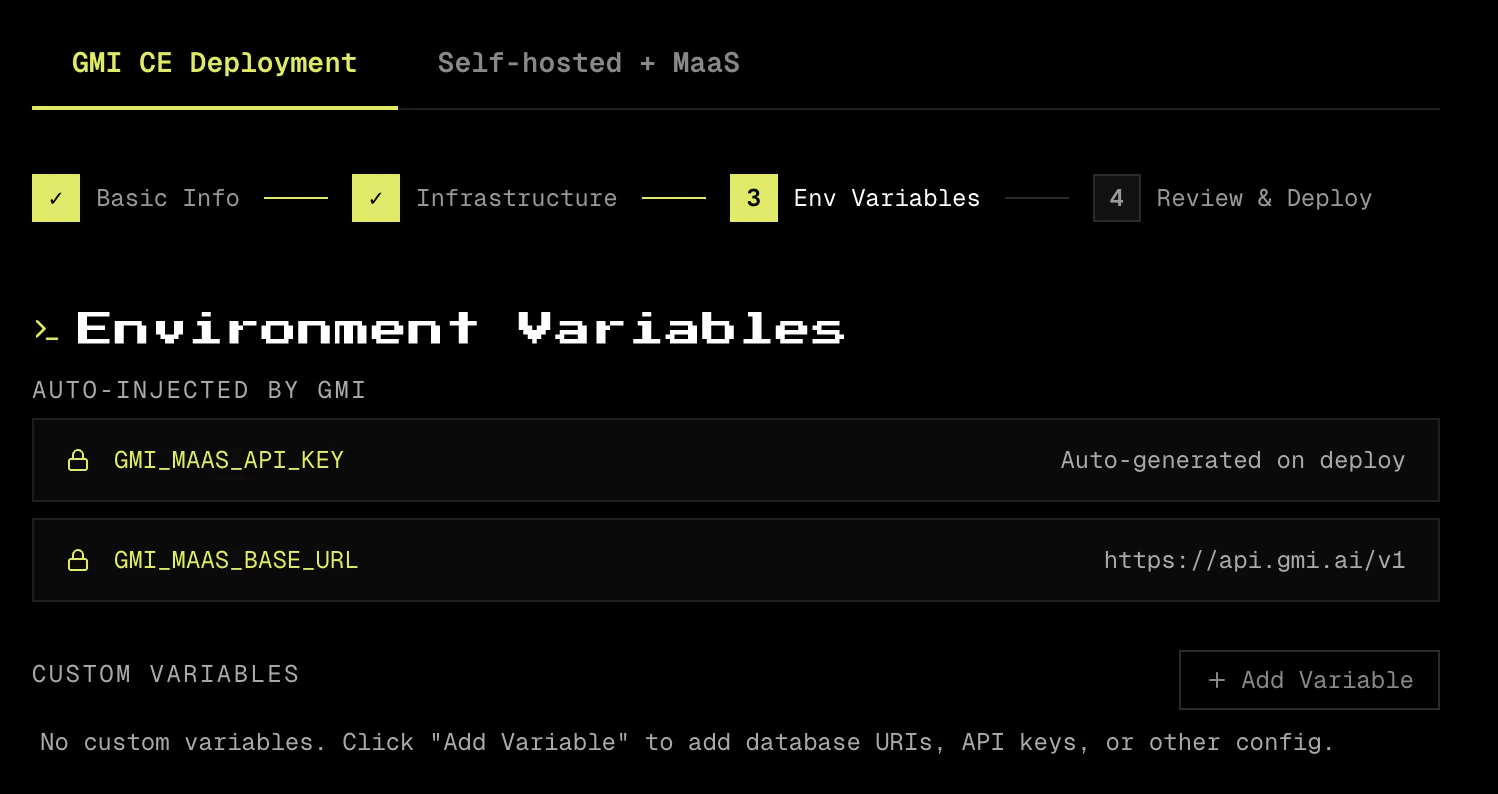Select step 3 number badge
This screenshot has width=1498, height=794.
click(x=754, y=198)
